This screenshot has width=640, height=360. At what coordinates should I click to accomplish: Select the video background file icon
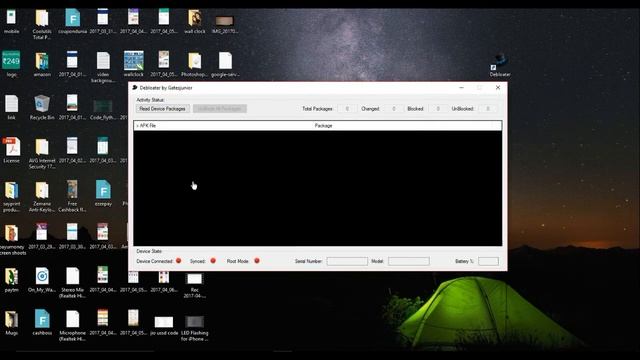click(x=103, y=67)
